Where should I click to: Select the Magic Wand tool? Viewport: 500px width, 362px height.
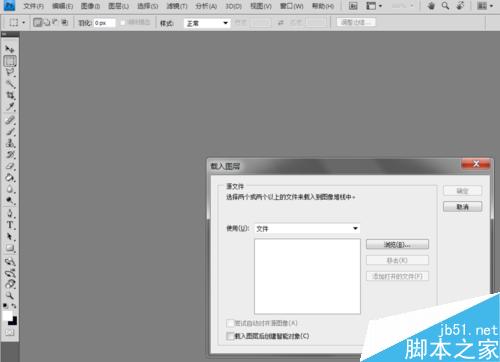click(10, 84)
